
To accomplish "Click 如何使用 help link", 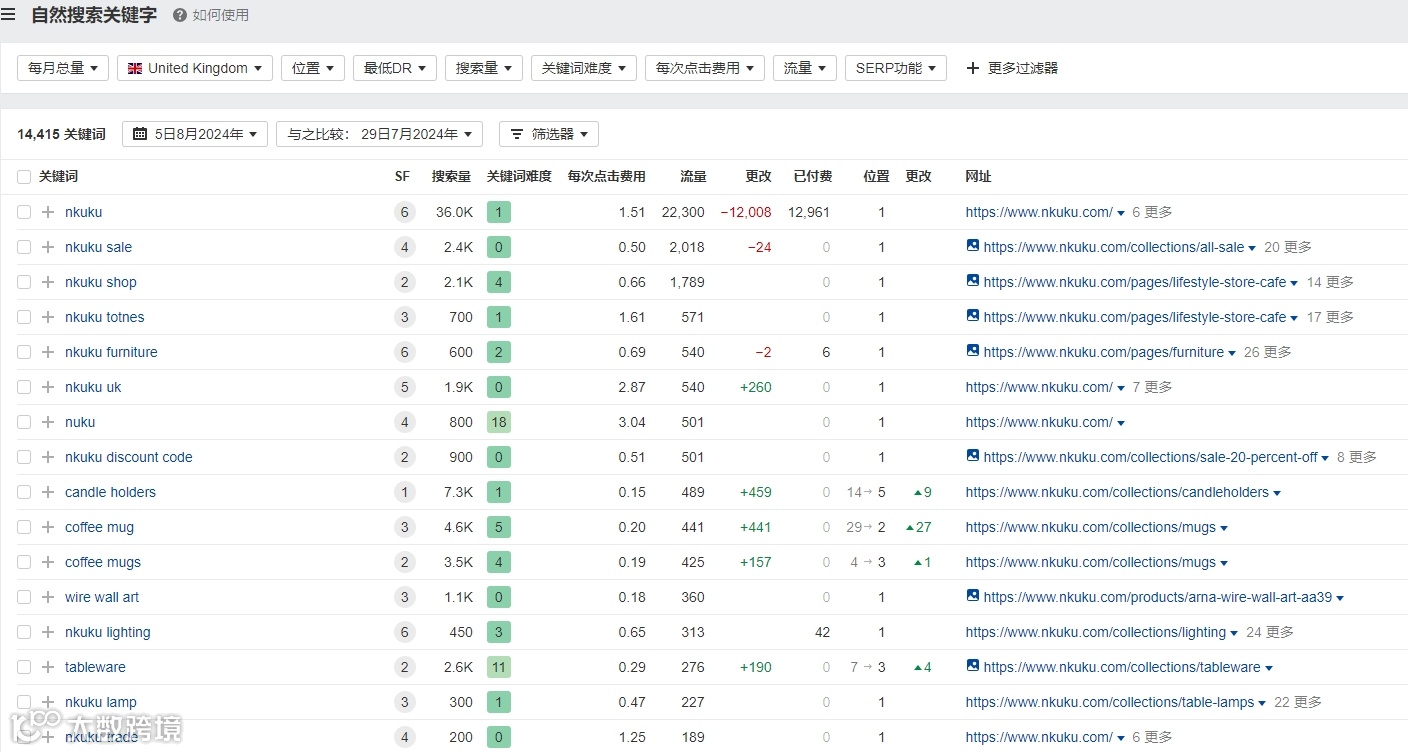I will click(221, 15).
